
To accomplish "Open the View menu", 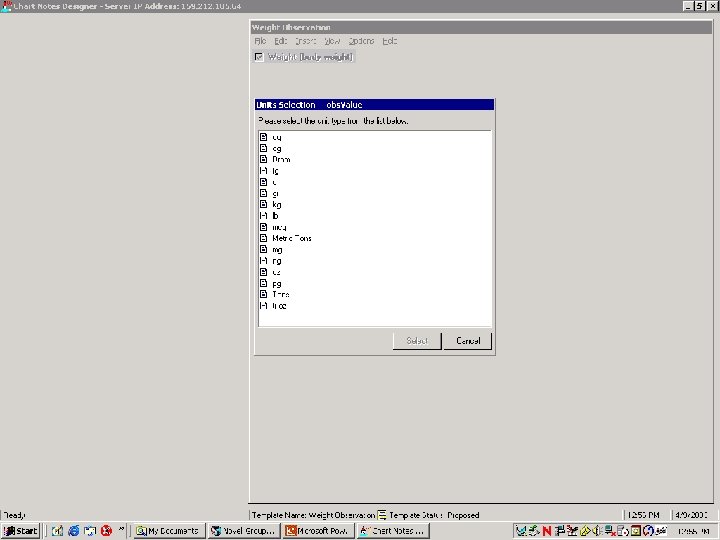I will tap(332, 41).
